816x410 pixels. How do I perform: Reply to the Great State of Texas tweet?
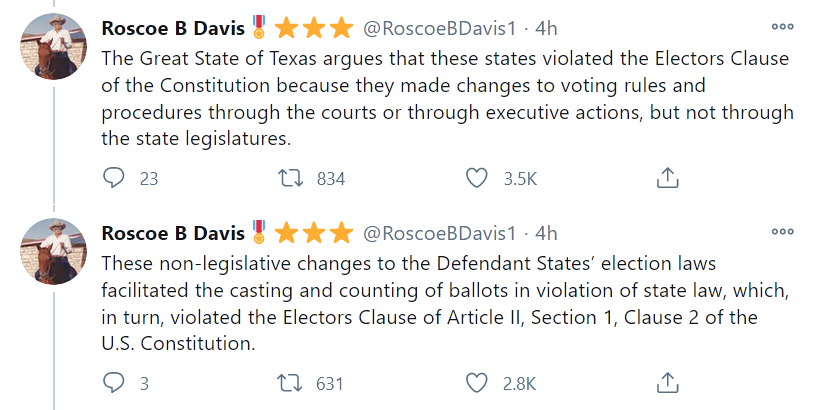[115, 178]
